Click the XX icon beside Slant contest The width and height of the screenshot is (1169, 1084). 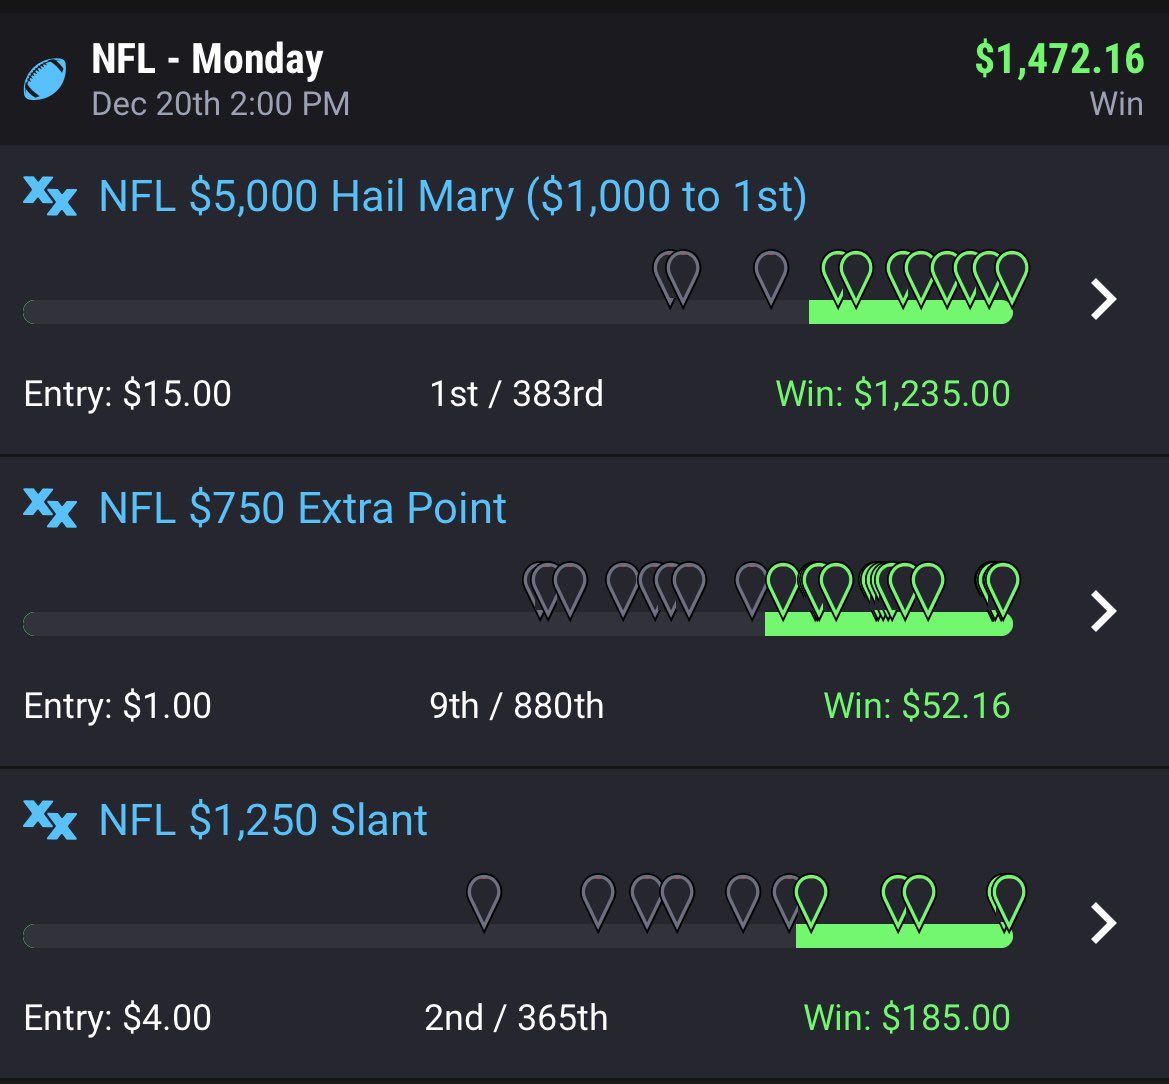point(50,819)
